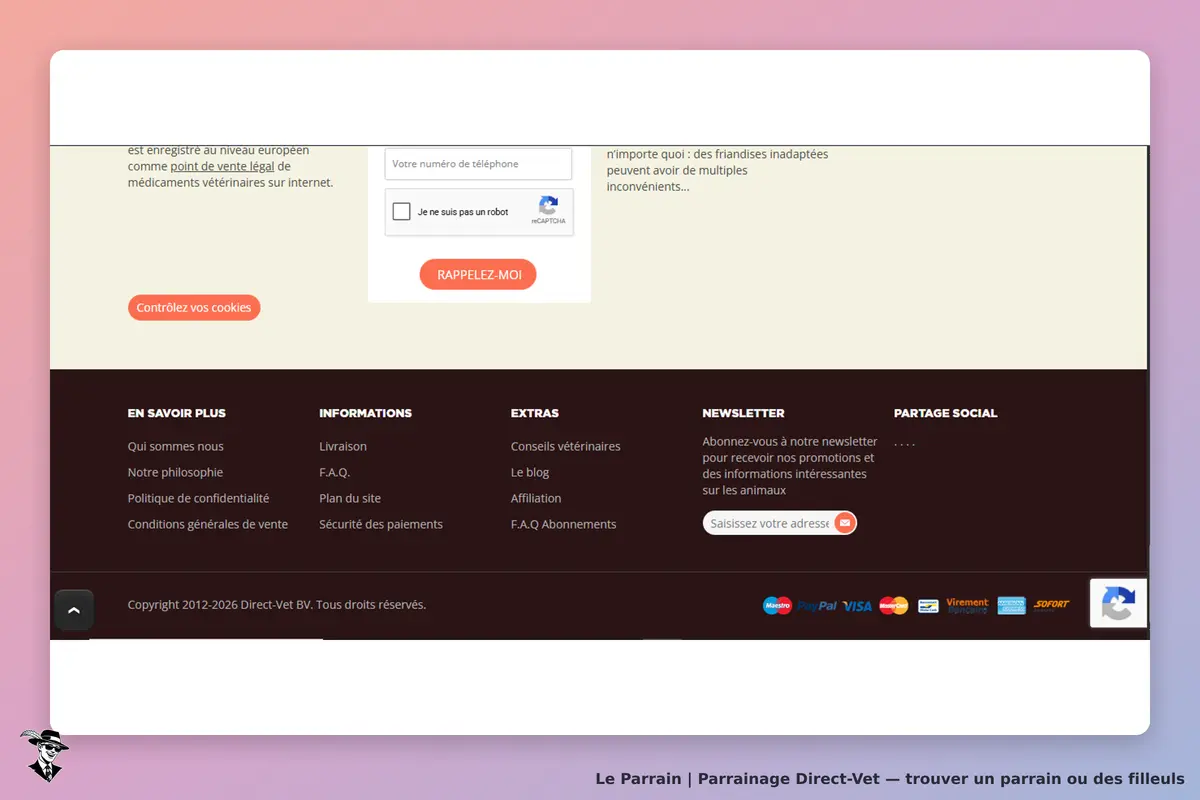Click the 'EXTRAS' footer heading
Screen dimensions: 1200x800
click(x=535, y=413)
